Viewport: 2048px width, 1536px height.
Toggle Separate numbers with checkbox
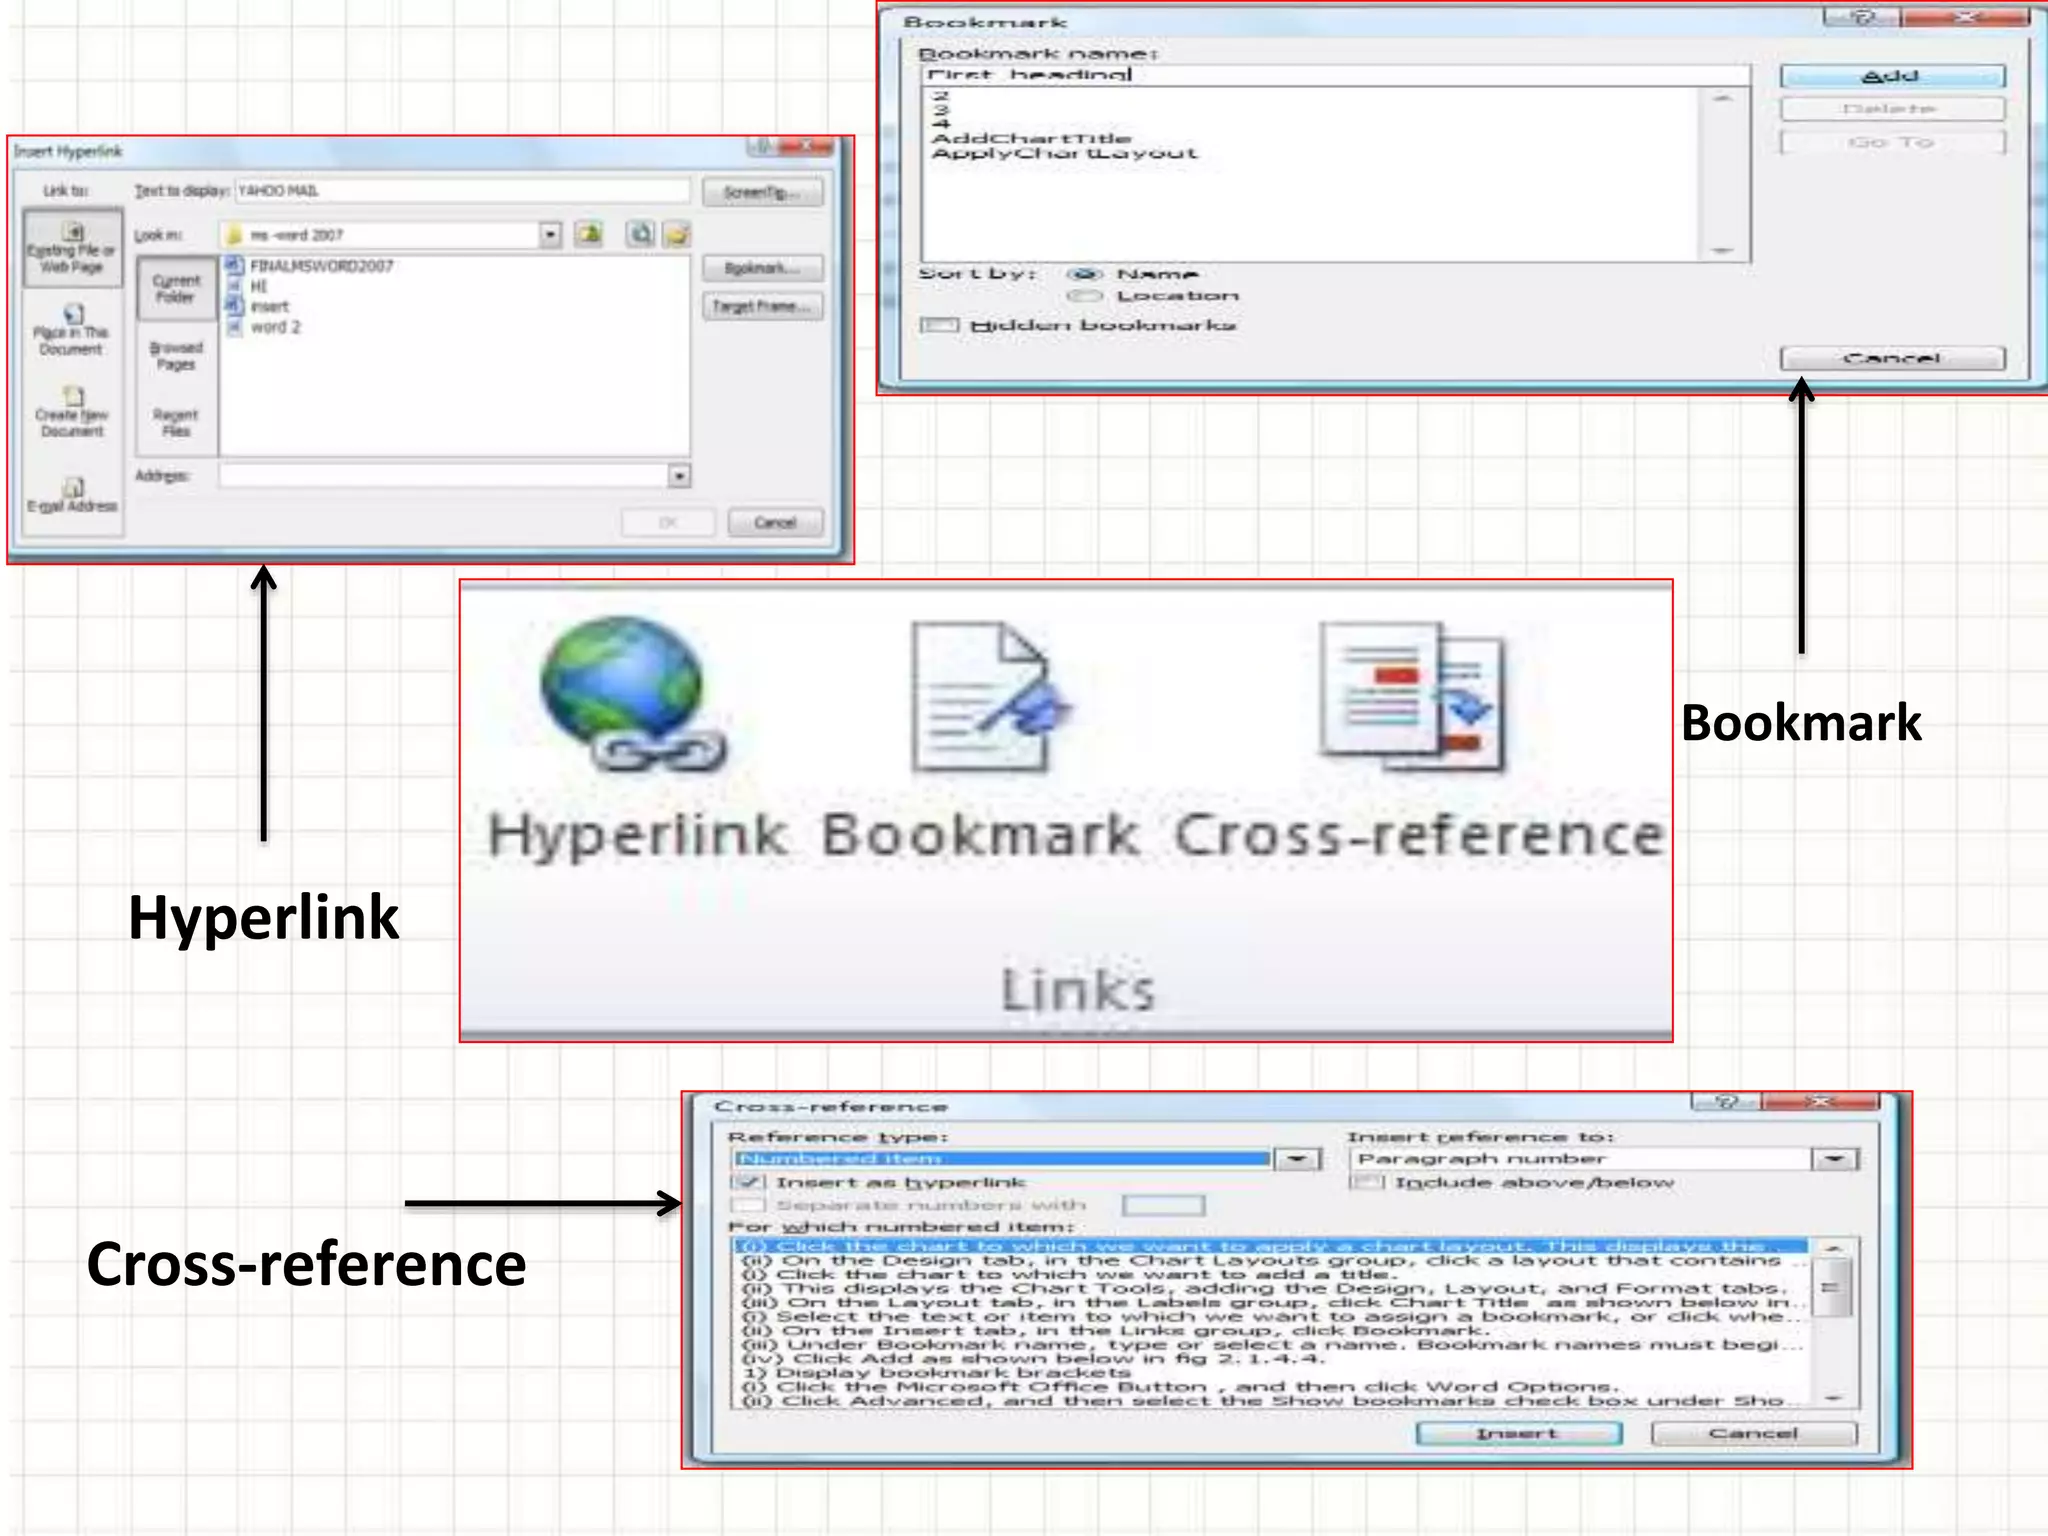(748, 1205)
